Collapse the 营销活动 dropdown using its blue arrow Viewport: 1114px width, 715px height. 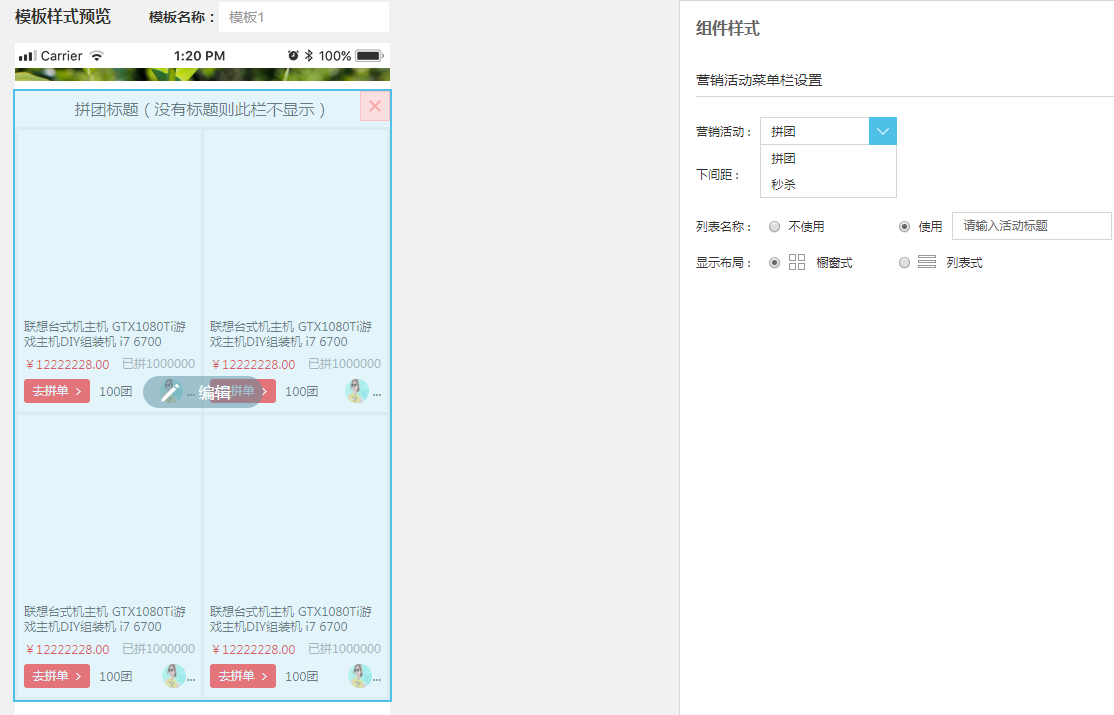click(883, 131)
